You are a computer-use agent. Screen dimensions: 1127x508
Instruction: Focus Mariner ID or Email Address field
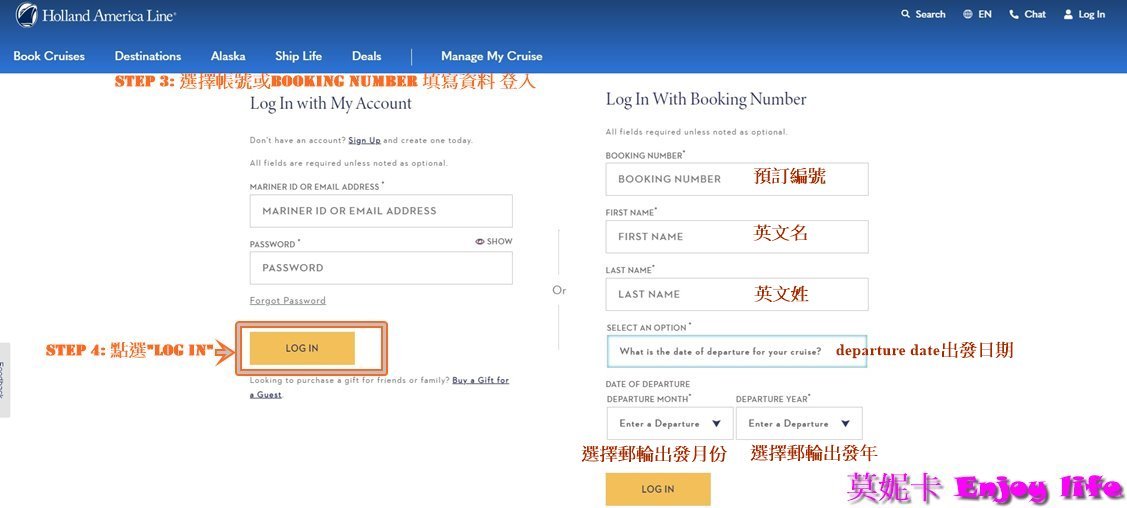coord(381,211)
